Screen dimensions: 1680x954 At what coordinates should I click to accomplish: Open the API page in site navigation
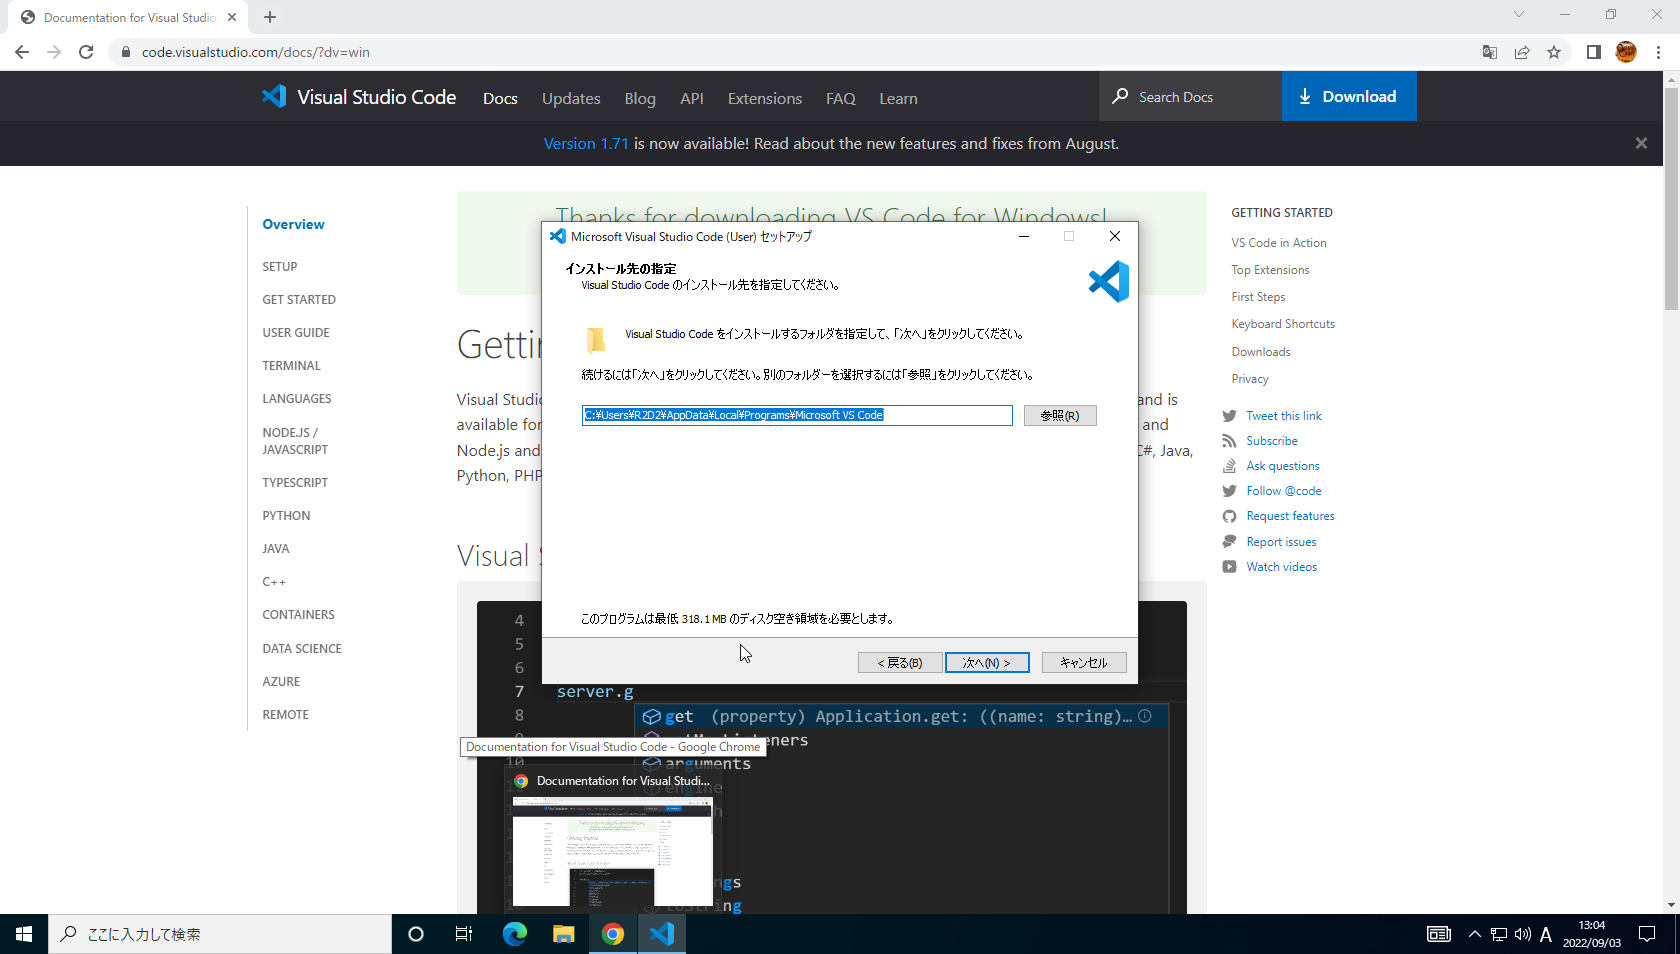tap(692, 98)
